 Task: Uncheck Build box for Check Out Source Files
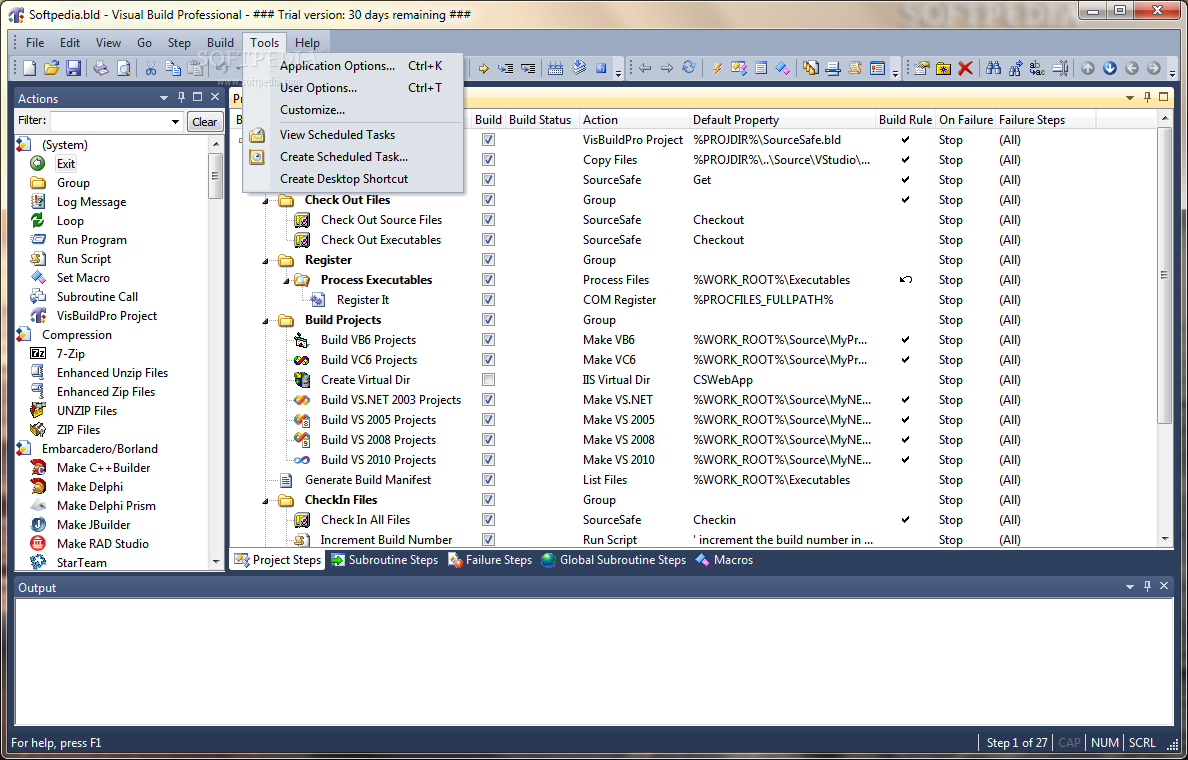click(x=489, y=220)
